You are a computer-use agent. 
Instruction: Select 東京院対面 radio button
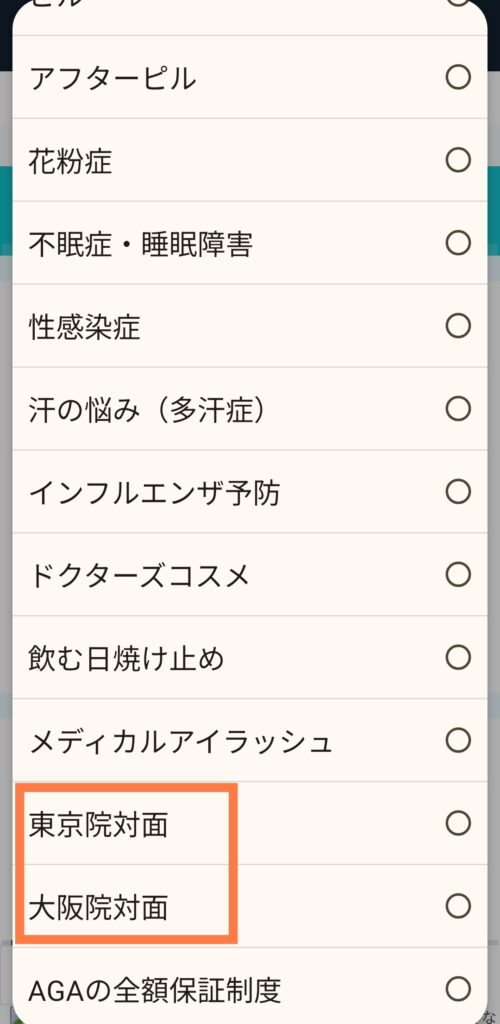pos(458,824)
